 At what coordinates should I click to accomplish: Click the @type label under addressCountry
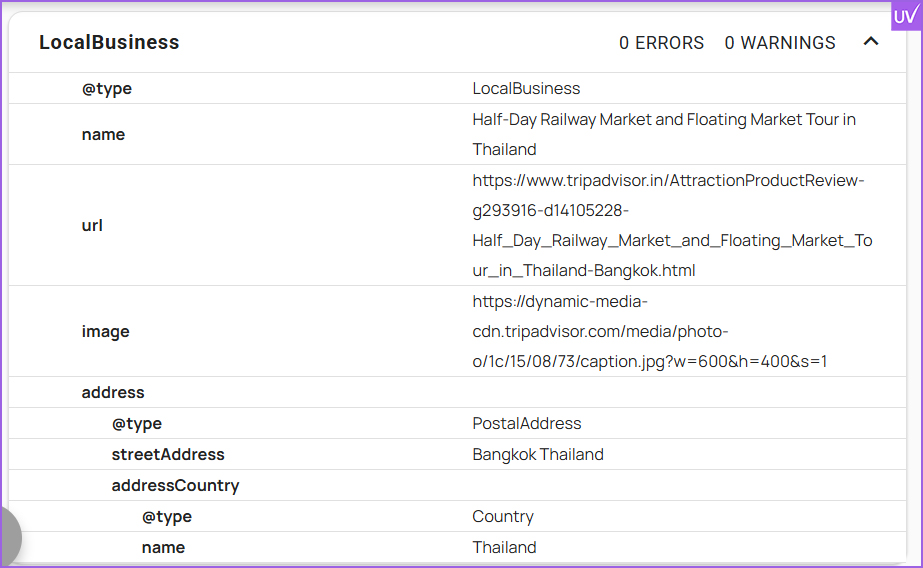point(167,516)
